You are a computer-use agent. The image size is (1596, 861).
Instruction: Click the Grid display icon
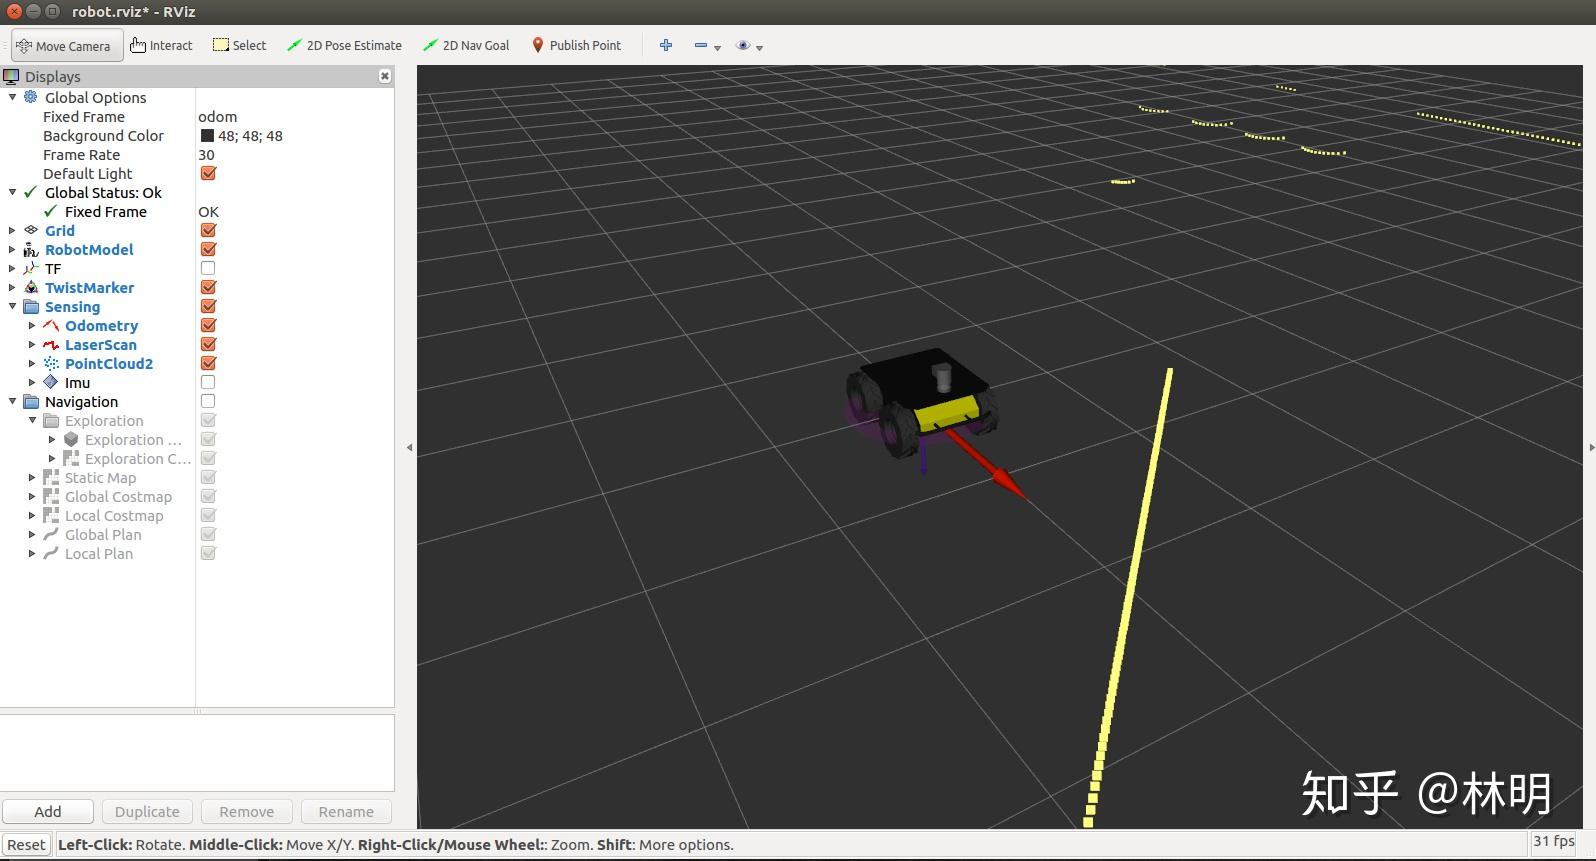point(31,230)
